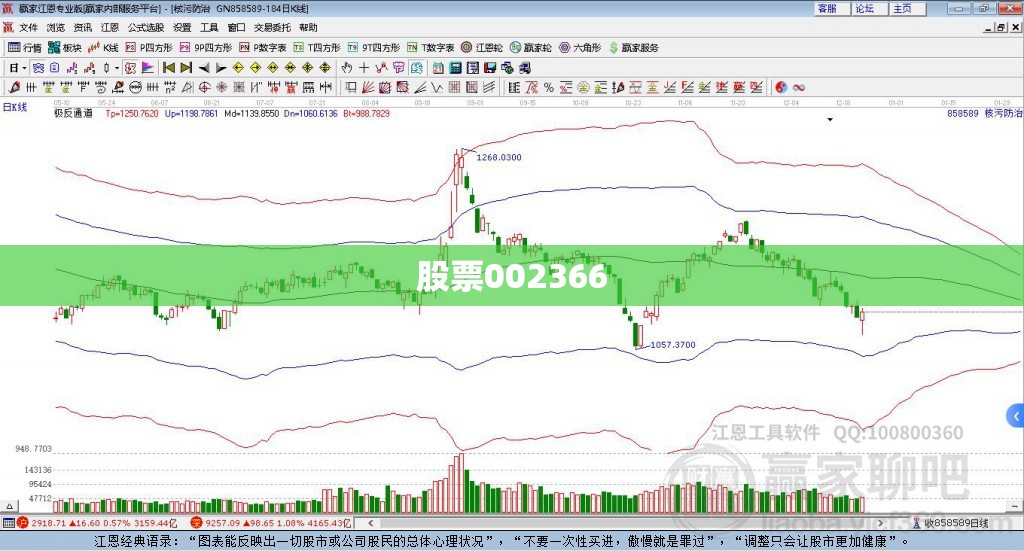
Task: Open the 行情 market quotes view
Action: tap(24, 48)
